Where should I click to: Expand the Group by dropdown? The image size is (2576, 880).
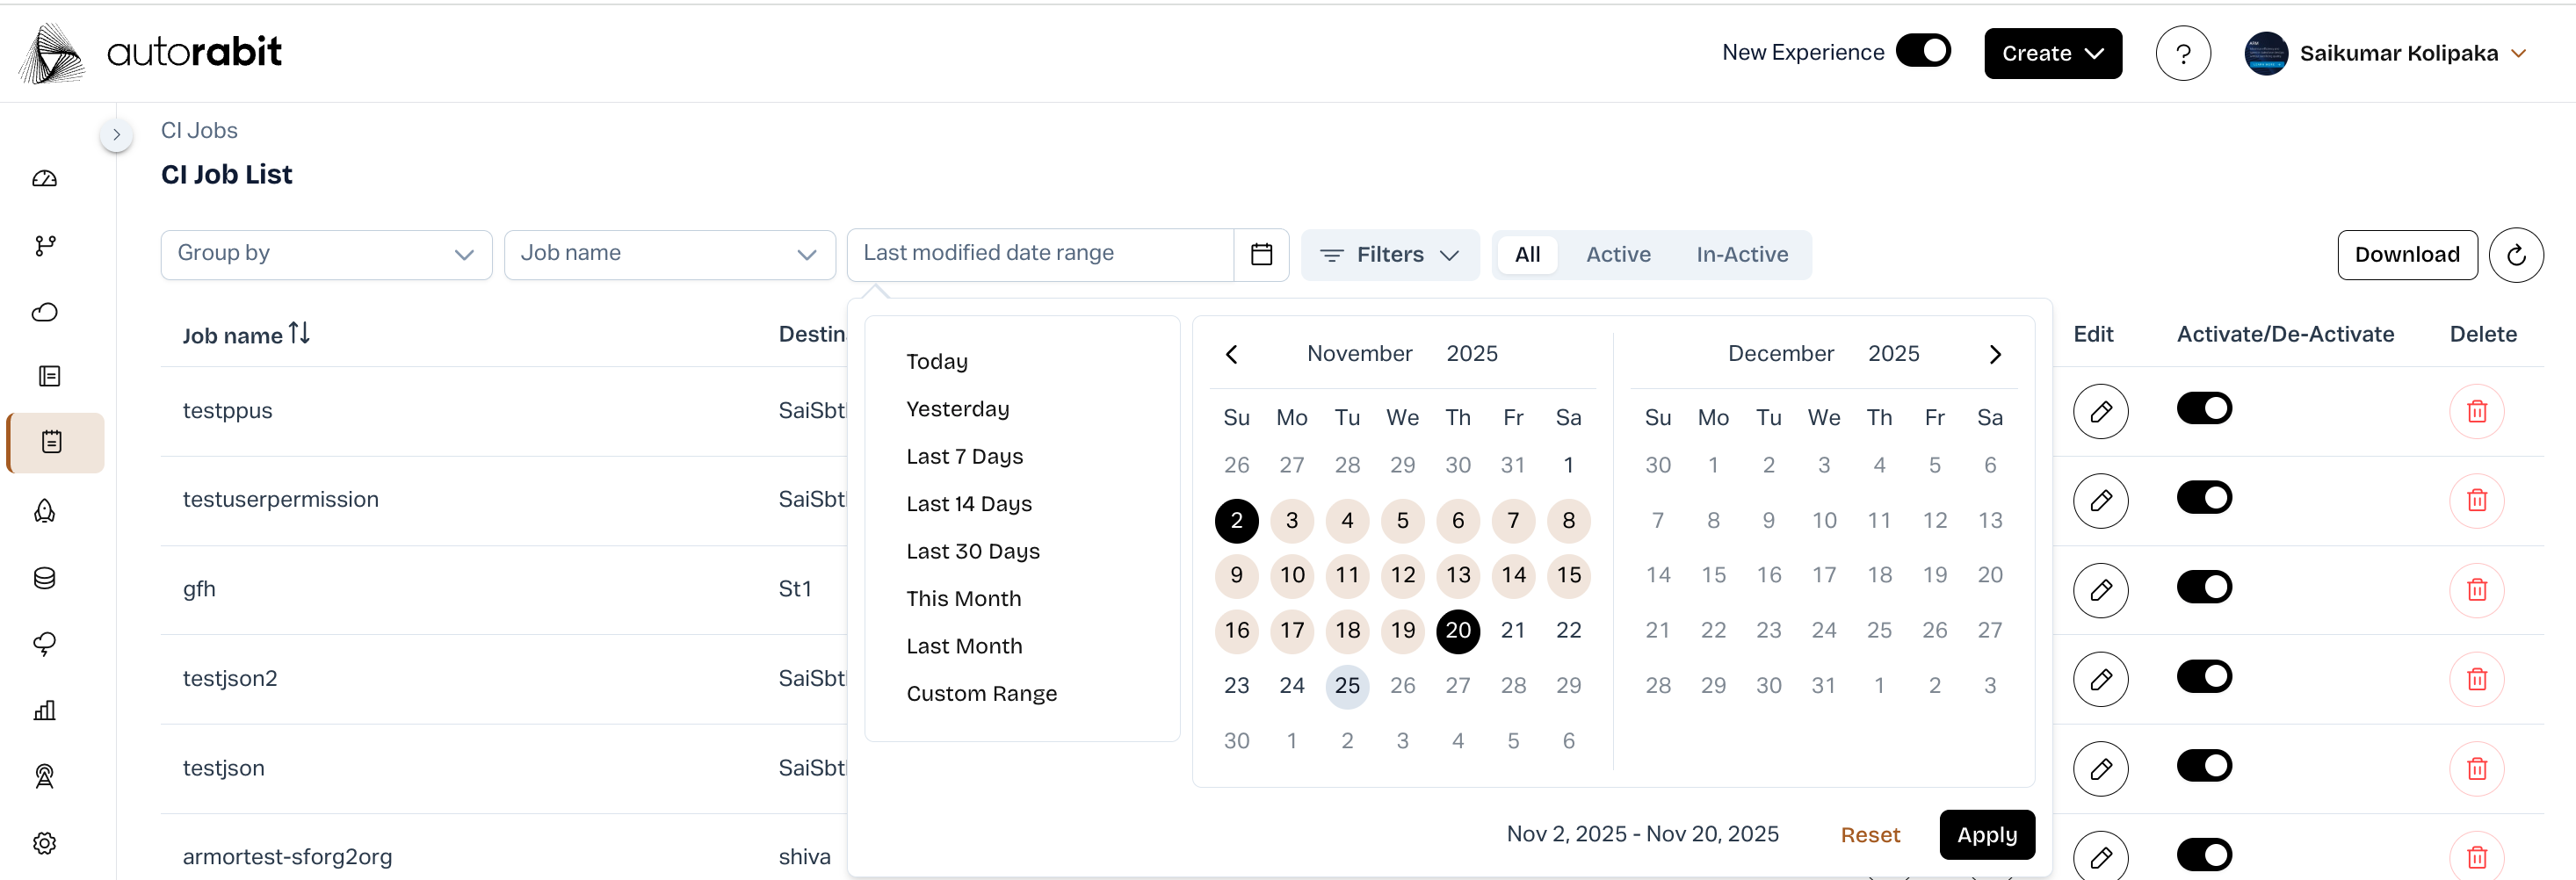point(326,254)
